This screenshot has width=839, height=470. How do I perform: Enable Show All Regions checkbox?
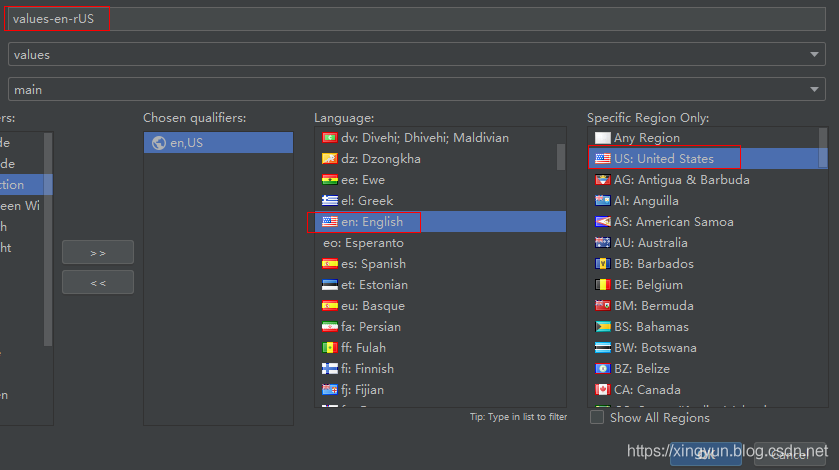click(x=597, y=418)
